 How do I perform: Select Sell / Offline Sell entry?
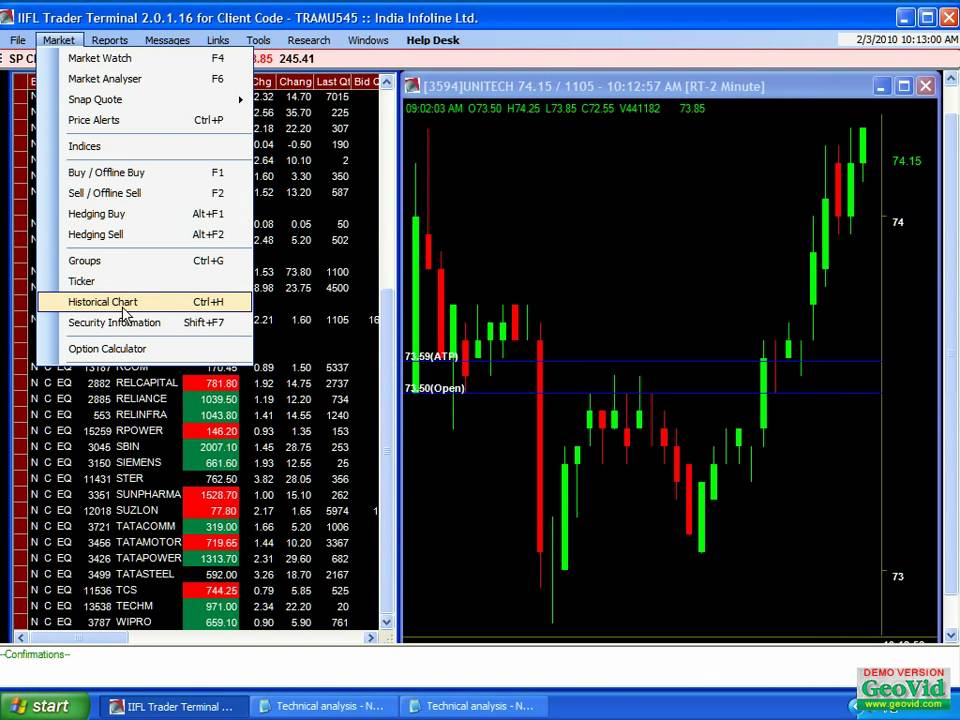pyautogui.click(x=145, y=193)
